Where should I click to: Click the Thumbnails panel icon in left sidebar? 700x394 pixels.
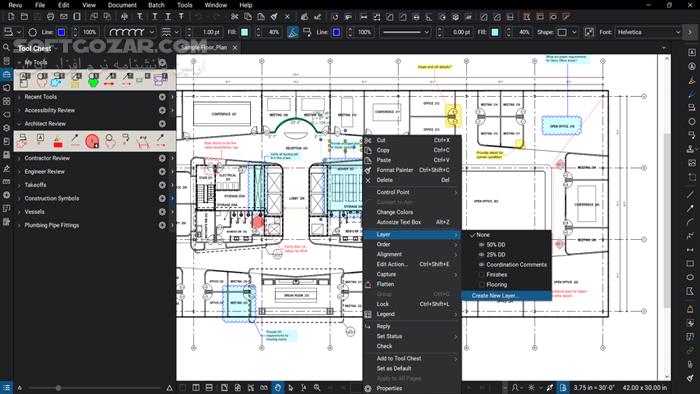pyautogui.click(x=6, y=101)
